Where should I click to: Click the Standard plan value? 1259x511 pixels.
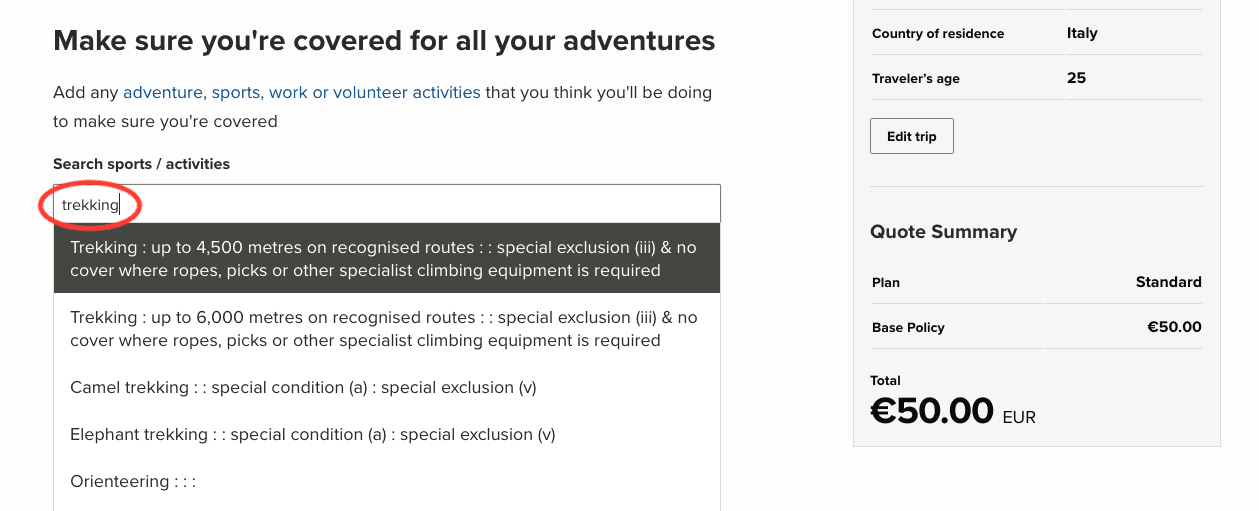pos(1168,282)
